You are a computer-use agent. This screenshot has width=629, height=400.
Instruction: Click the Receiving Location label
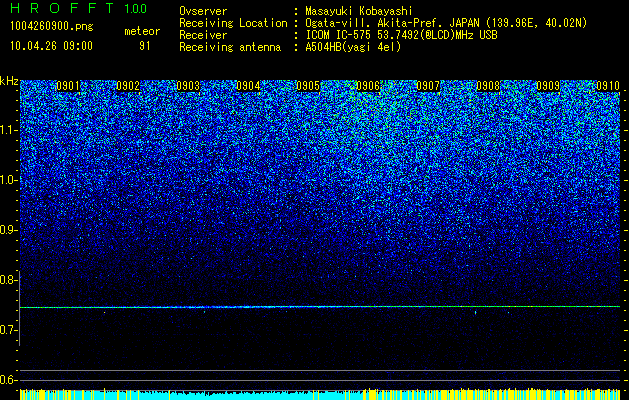click(233, 23)
